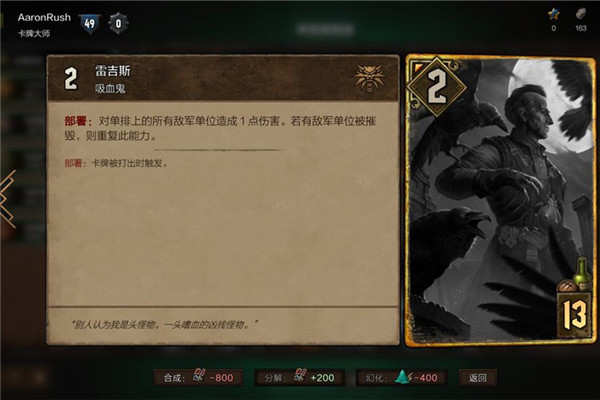
Task: Click the card power diamond showing 2
Action: click(x=437, y=87)
